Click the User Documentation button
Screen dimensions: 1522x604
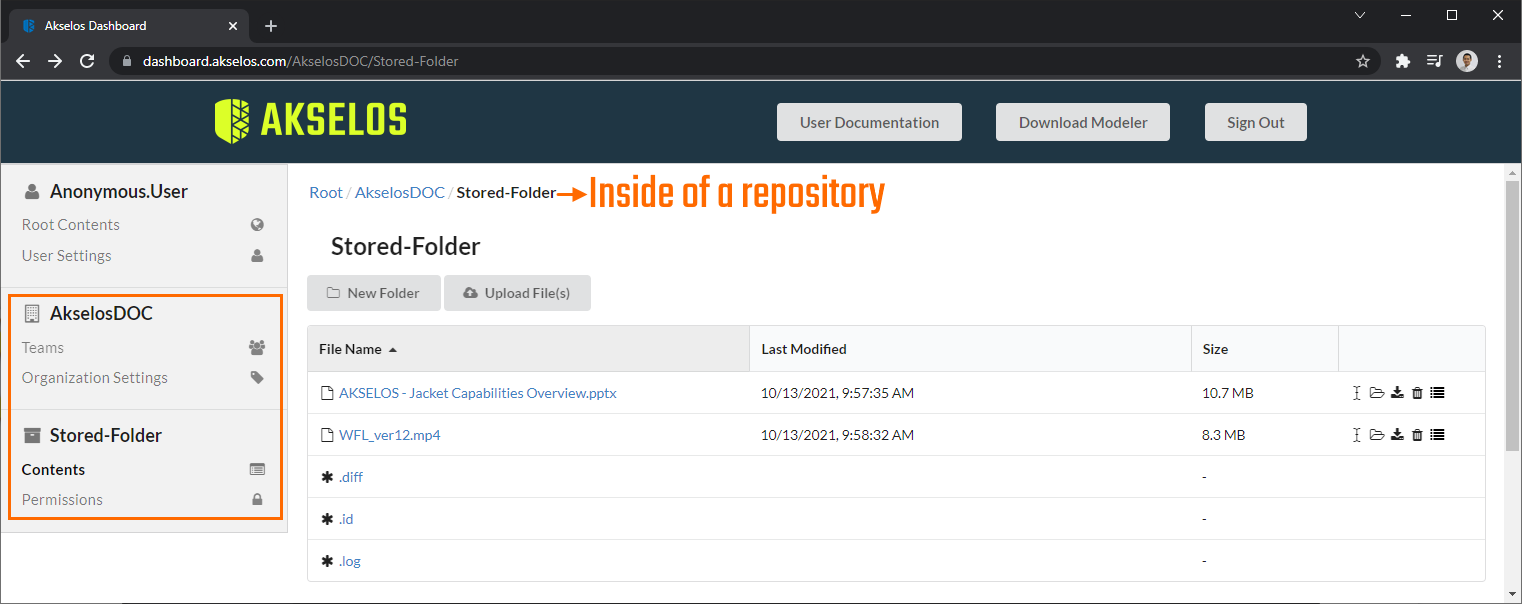tap(869, 122)
